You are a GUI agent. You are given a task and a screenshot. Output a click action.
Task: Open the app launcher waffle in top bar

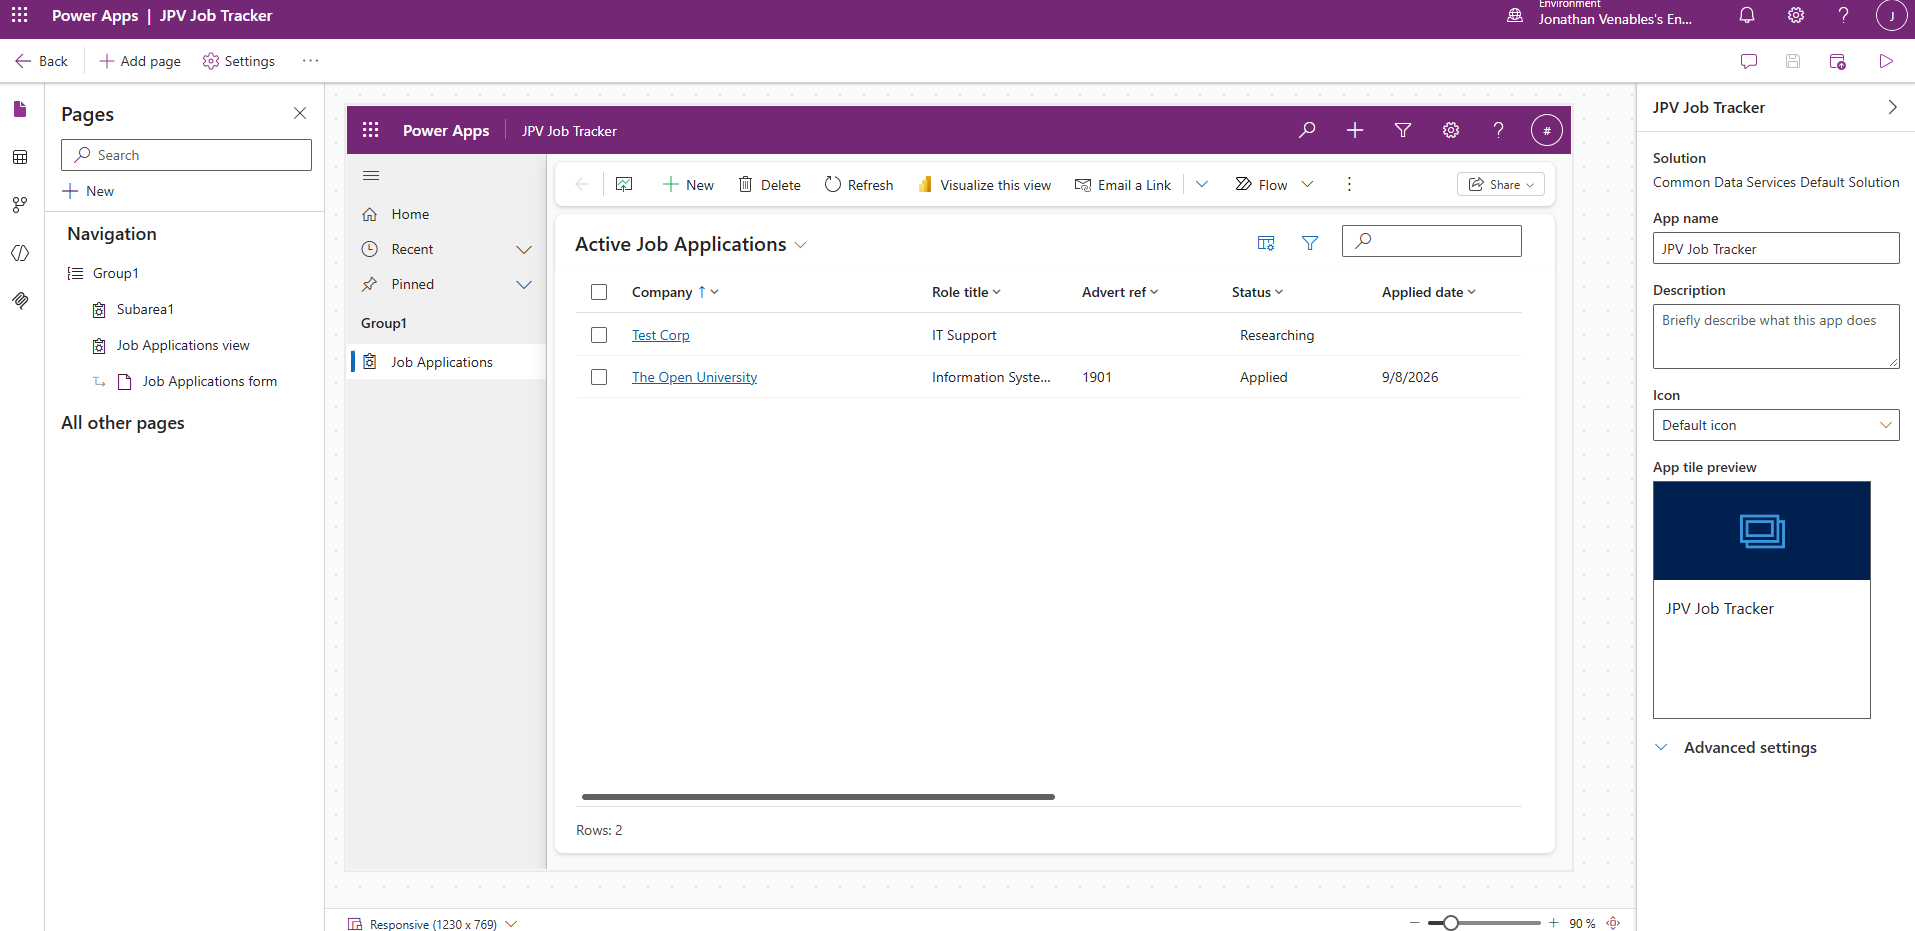click(19, 15)
